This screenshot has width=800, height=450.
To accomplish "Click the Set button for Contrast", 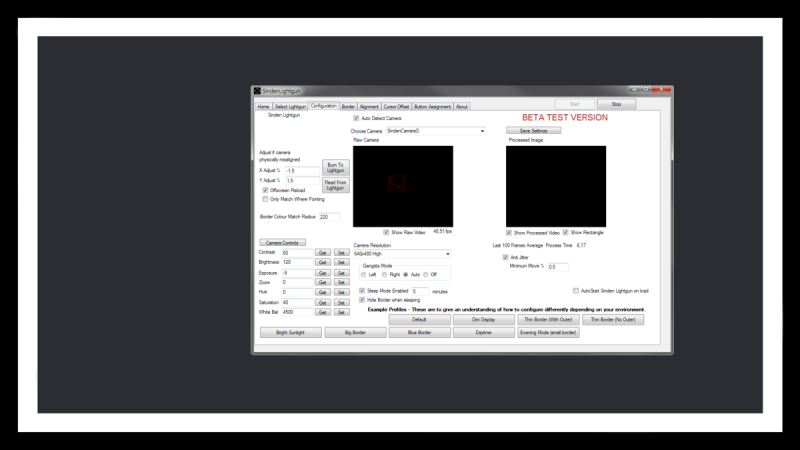I will 341,253.
